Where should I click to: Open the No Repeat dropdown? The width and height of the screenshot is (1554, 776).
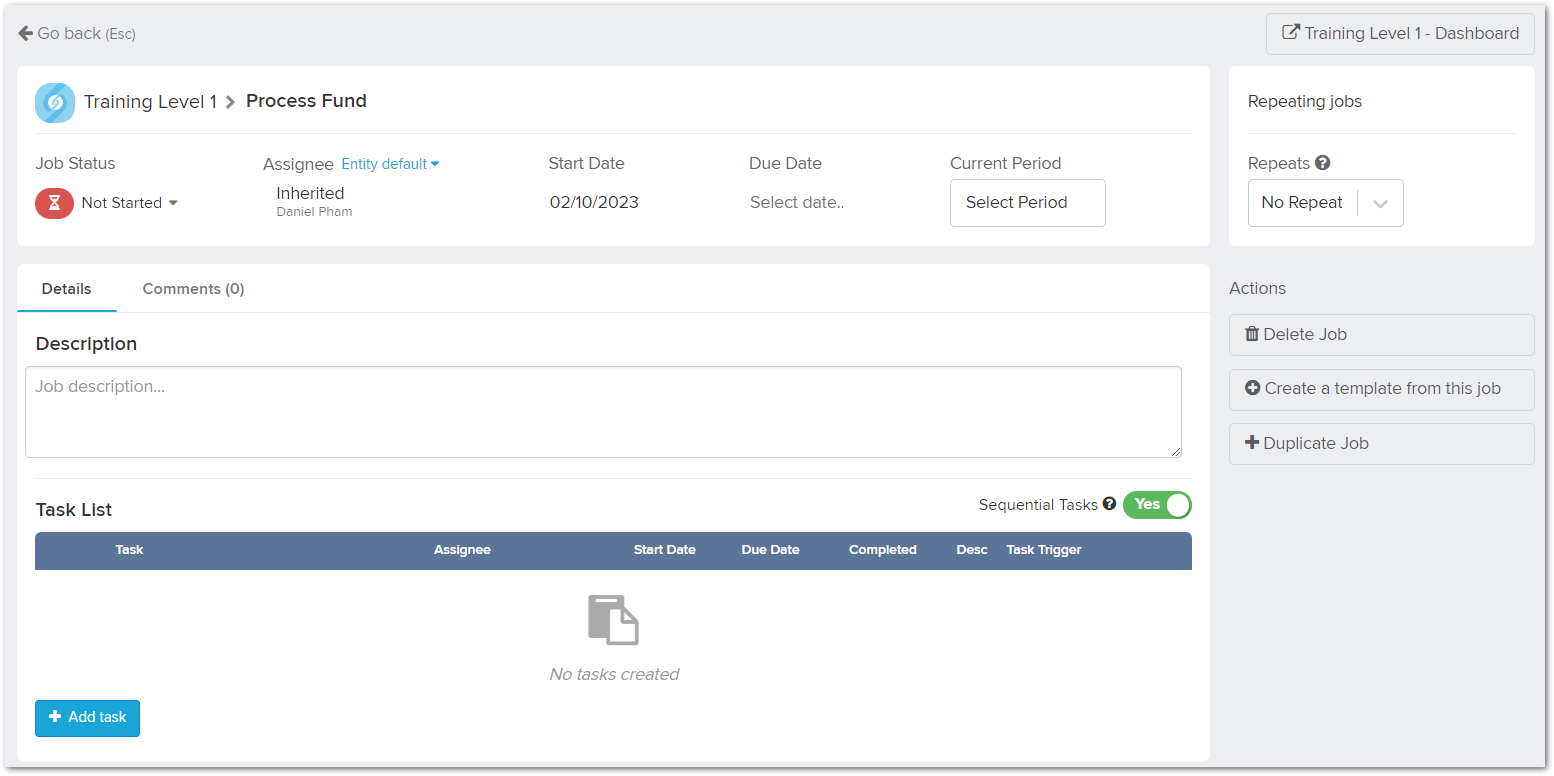(x=1325, y=203)
